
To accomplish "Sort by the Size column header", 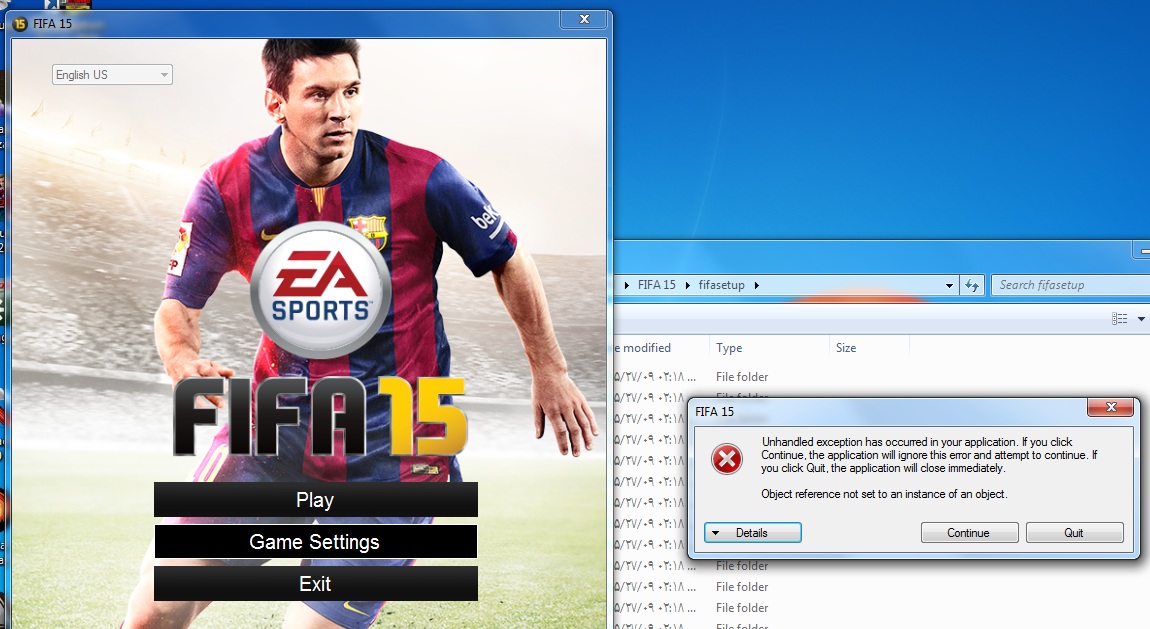I will pos(869,347).
